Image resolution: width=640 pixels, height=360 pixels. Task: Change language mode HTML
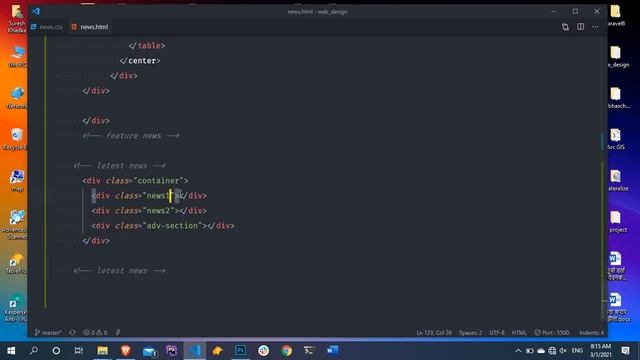[519, 333]
